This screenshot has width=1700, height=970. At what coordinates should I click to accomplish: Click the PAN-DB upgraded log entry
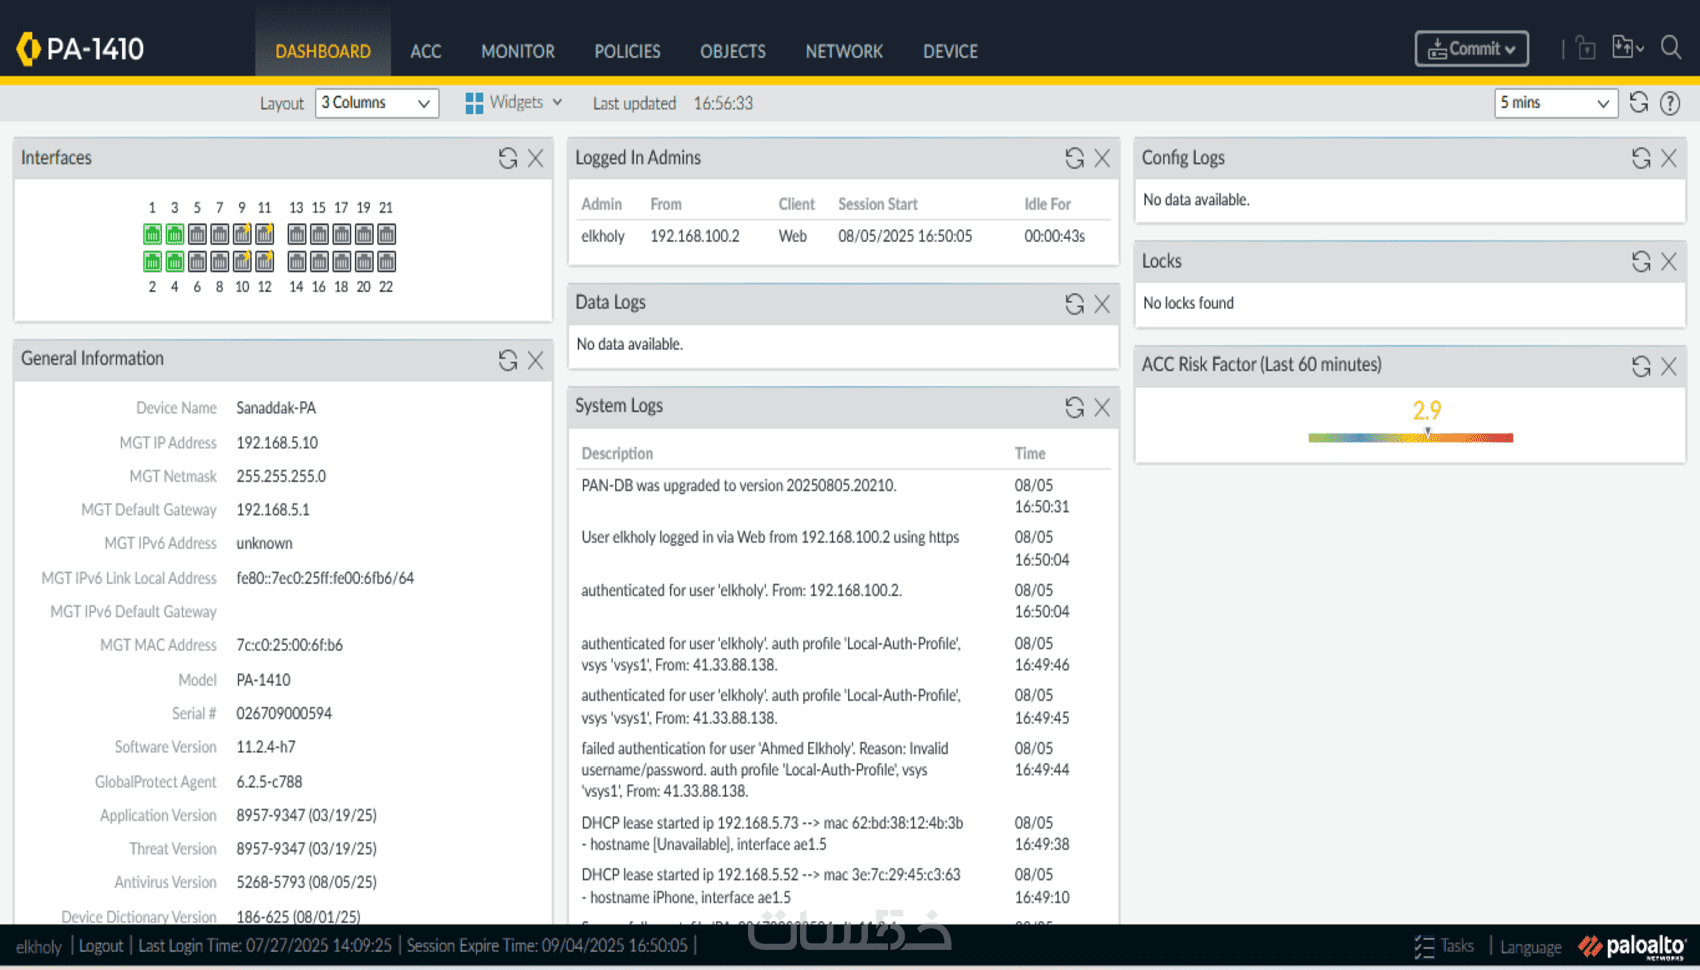(739, 485)
